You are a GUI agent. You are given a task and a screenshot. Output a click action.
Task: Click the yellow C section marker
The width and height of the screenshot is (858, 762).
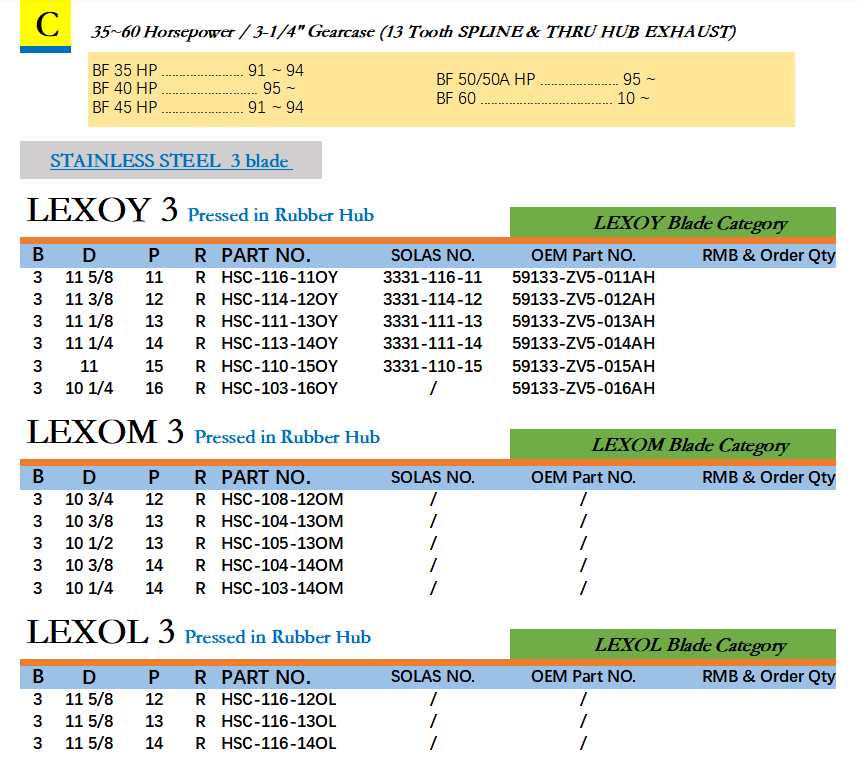(45, 25)
